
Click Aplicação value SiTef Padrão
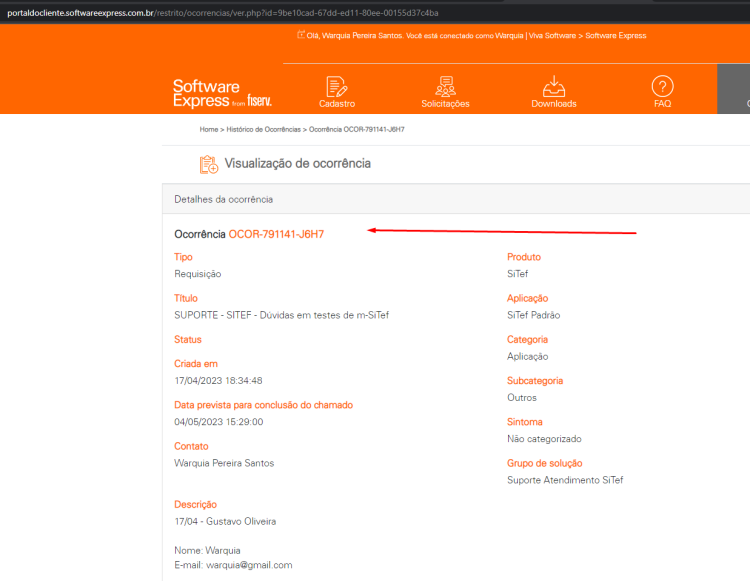pos(533,315)
